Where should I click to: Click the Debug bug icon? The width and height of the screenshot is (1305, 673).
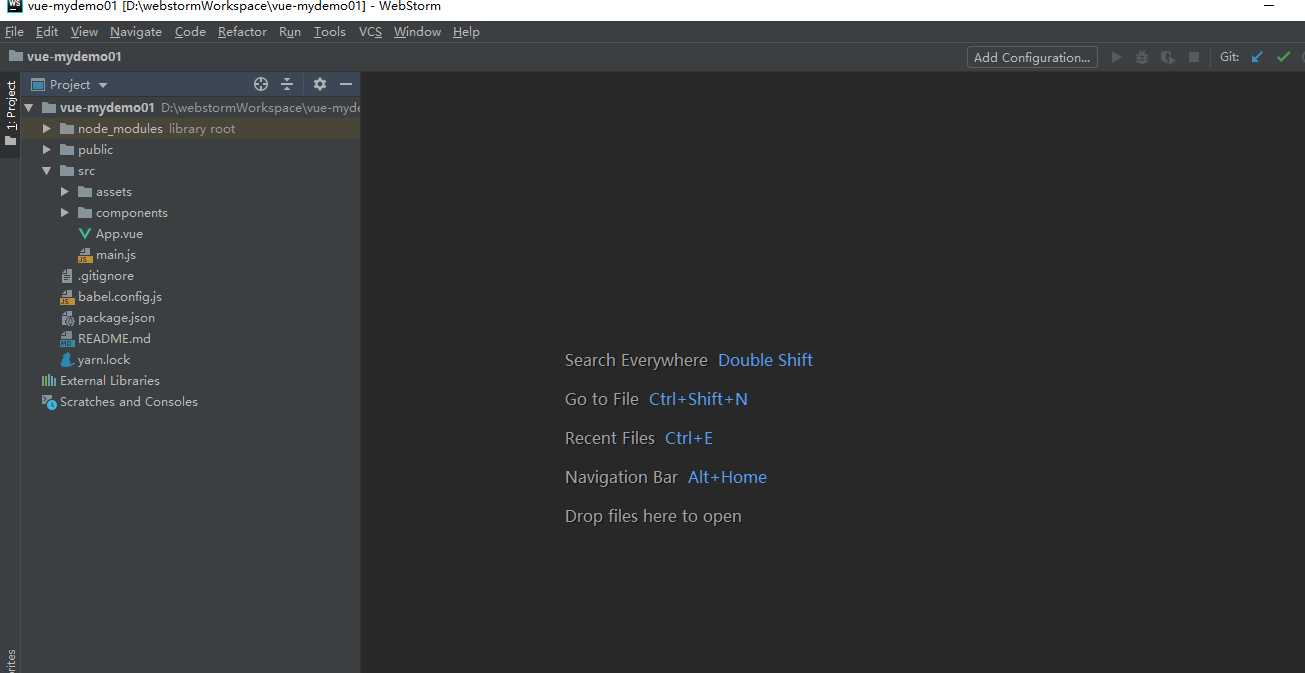pyautogui.click(x=1142, y=57)
